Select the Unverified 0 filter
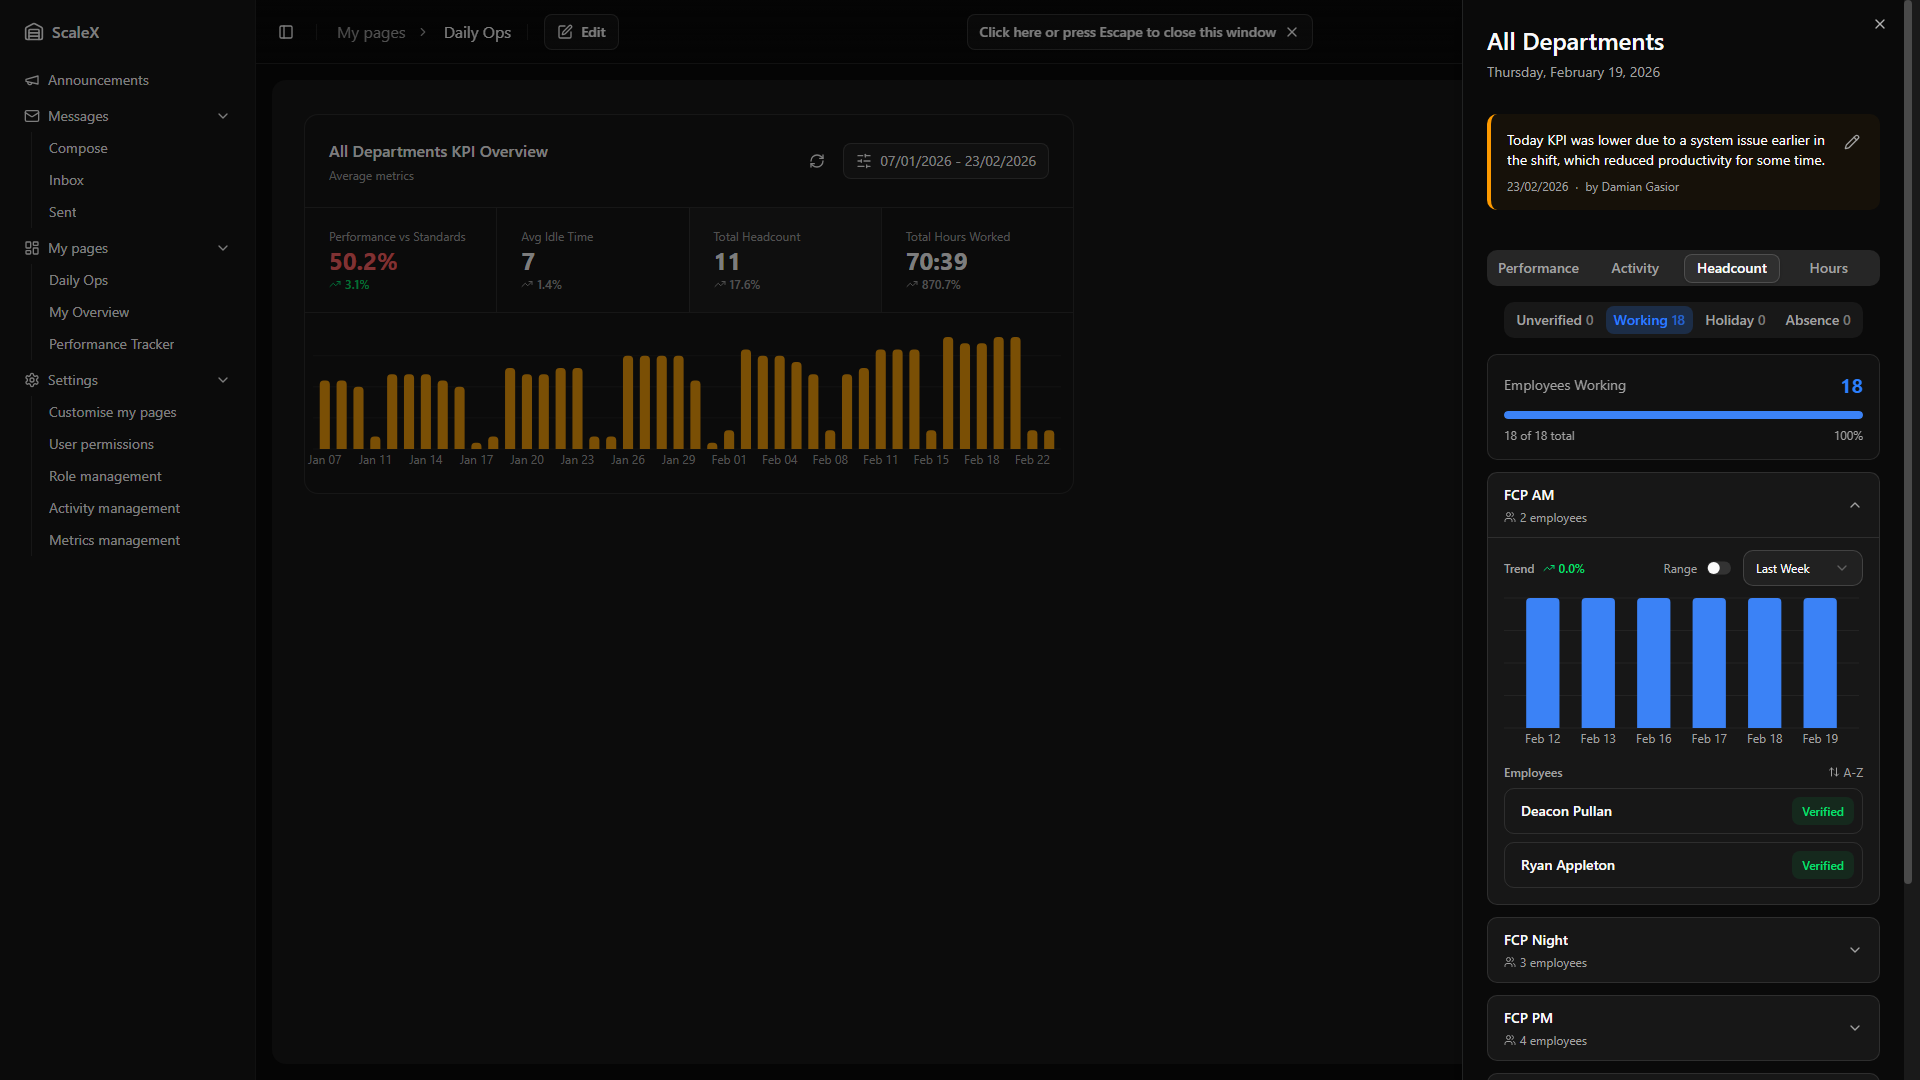 click(1554, 320)
